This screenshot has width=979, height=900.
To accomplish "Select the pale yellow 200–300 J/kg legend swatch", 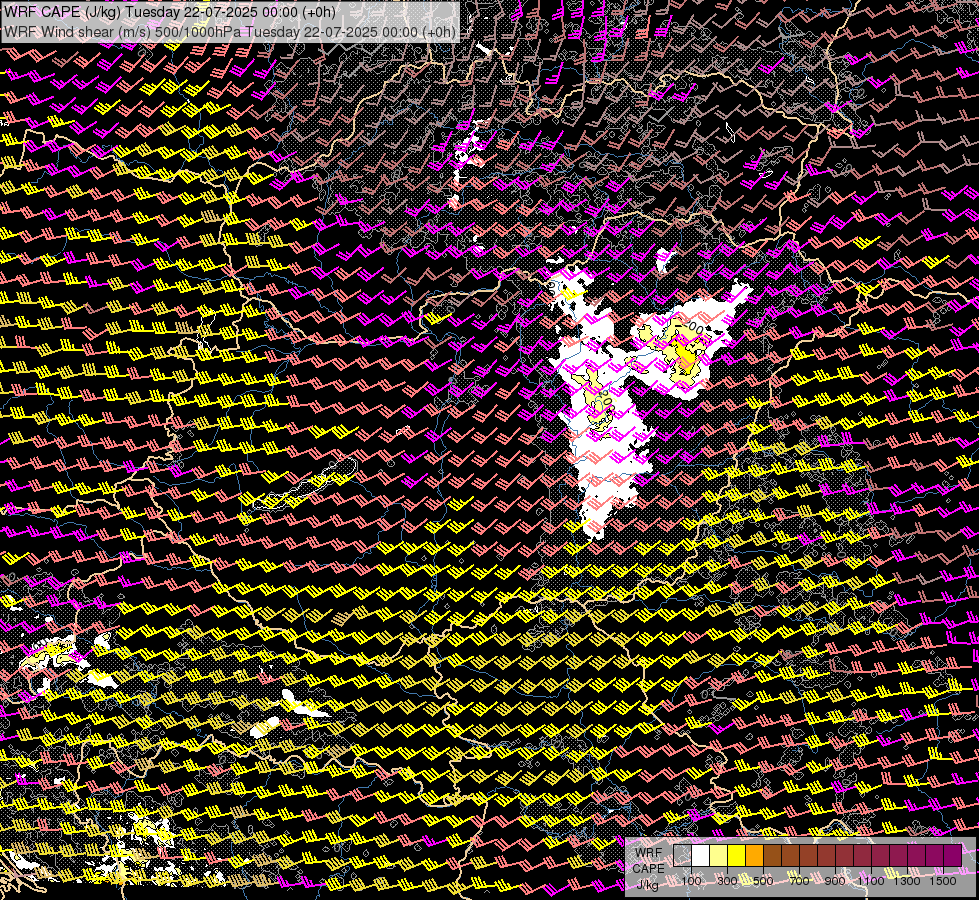I will click(719, 855).
